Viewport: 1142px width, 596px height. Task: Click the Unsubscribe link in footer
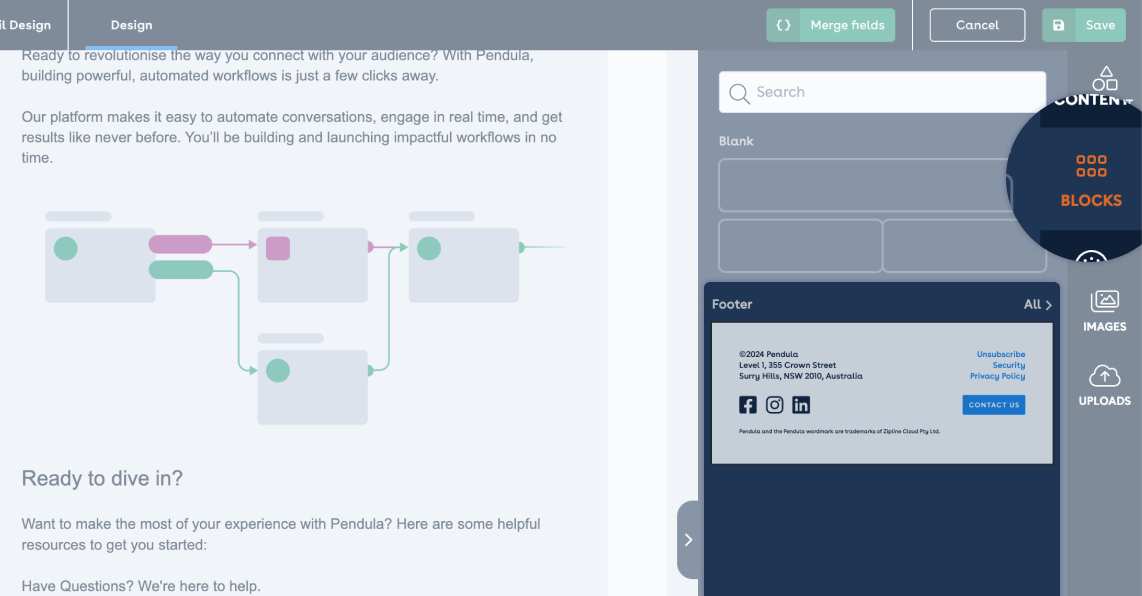point(1000,354)
